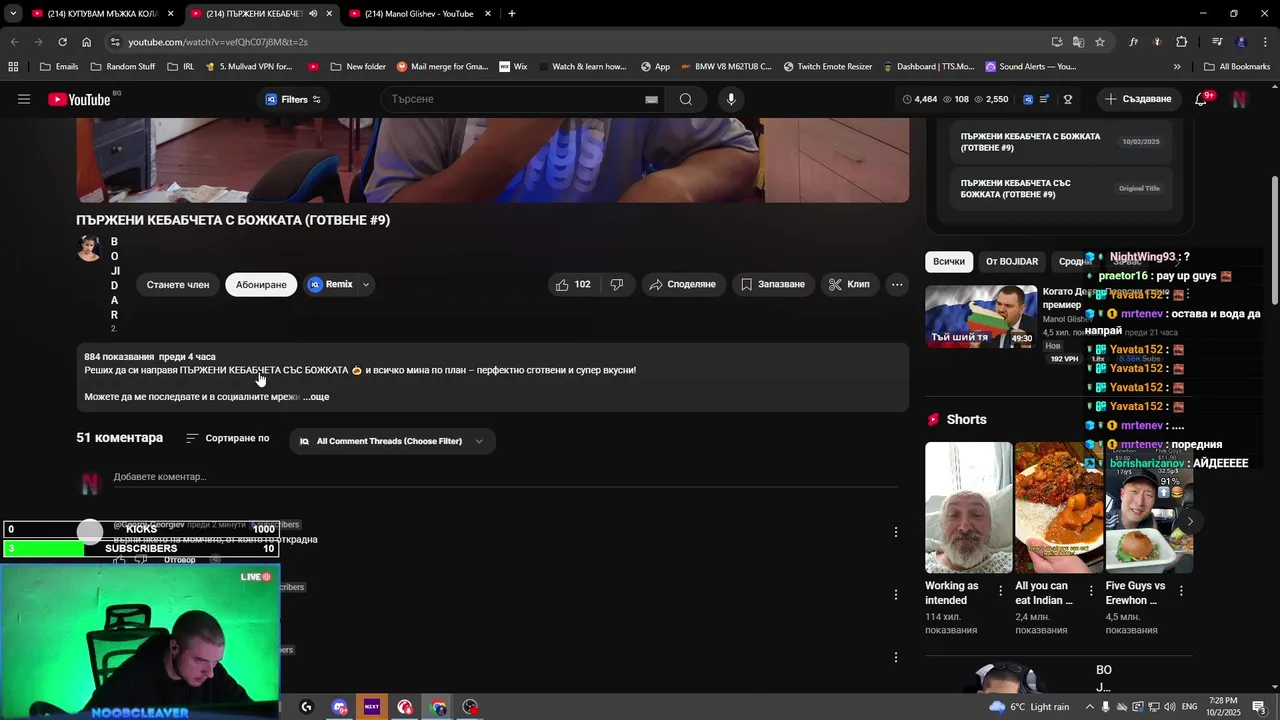Focus the Добавете коментар comment box
The height and width of the screenshot is (720, 1280).
click(505, 477)
